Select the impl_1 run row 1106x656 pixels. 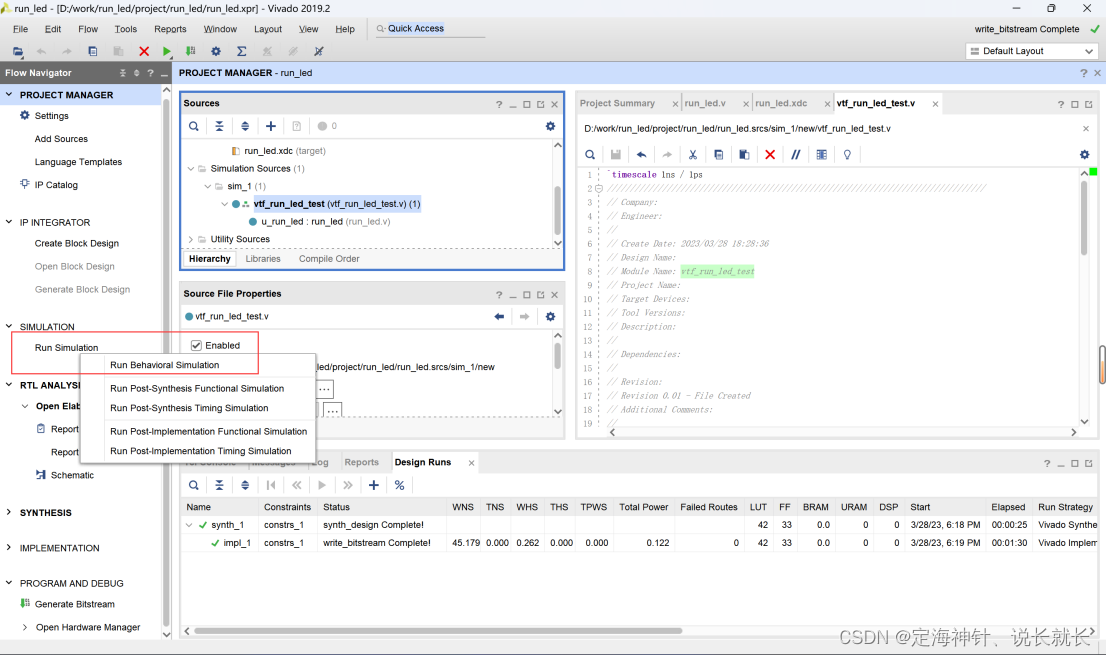pyautogui.click(x=640, y=543)
